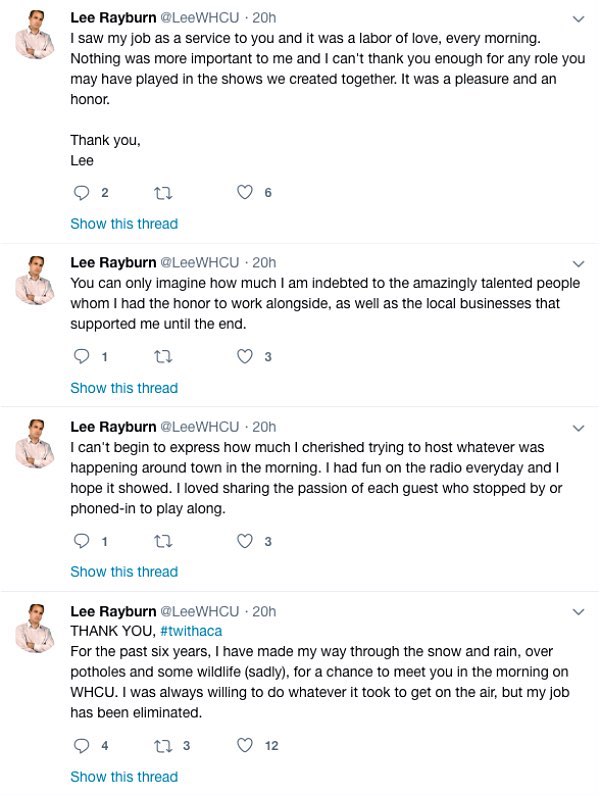Viewport: 600px width, 796px height.
Task: Show this thread under the first tweet
Action: pyautogui.click(x=124, y=224)
